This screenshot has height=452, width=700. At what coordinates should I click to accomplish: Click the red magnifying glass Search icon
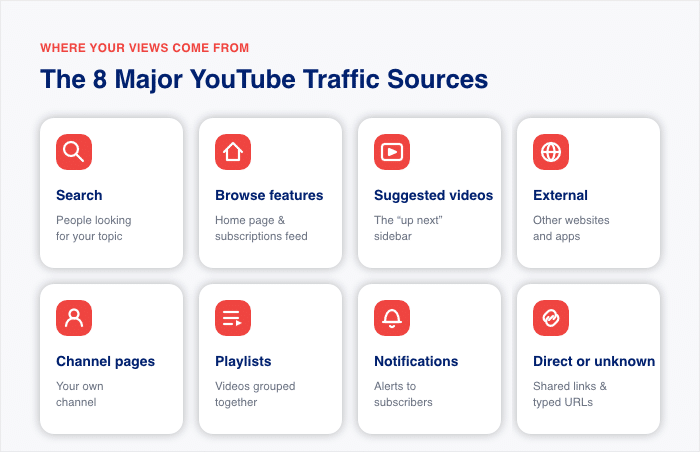tap(74, 152)
